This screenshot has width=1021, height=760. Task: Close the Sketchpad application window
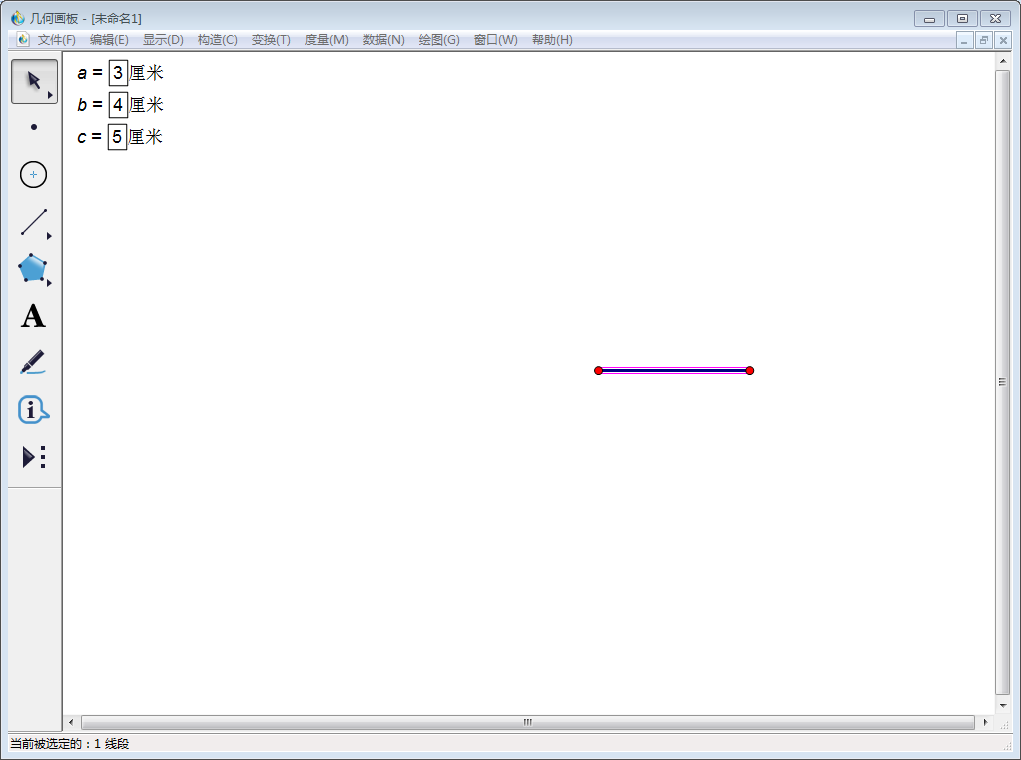(x=995, y=19)
